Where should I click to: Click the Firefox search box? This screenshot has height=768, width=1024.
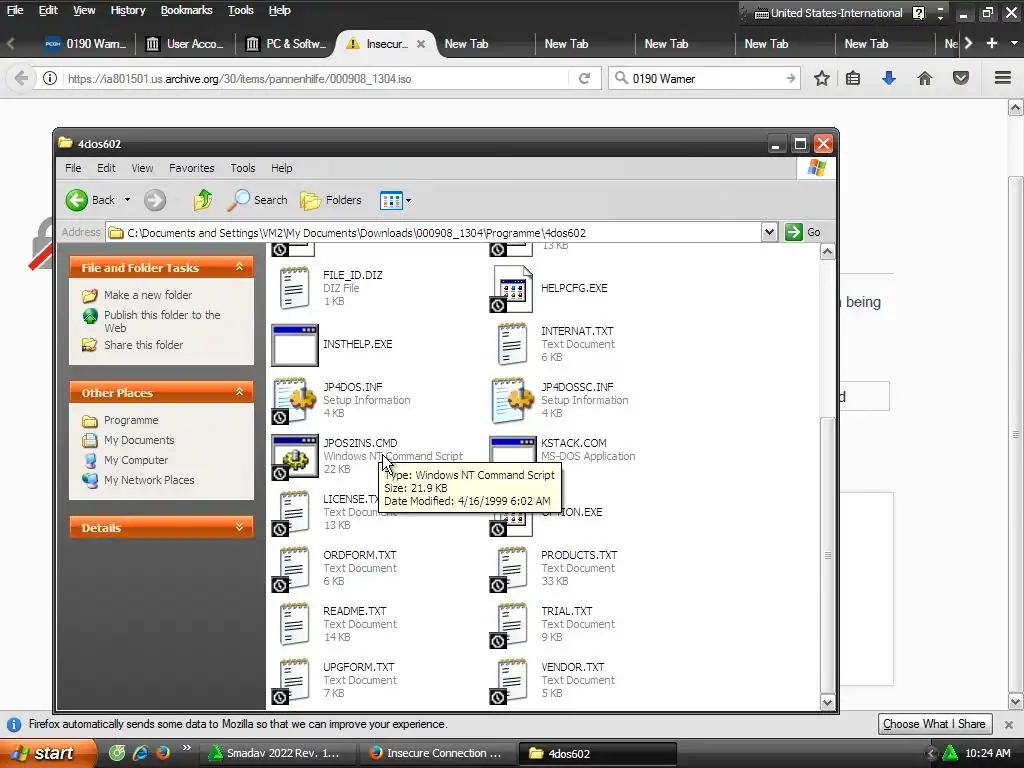[x=705, y=78]
